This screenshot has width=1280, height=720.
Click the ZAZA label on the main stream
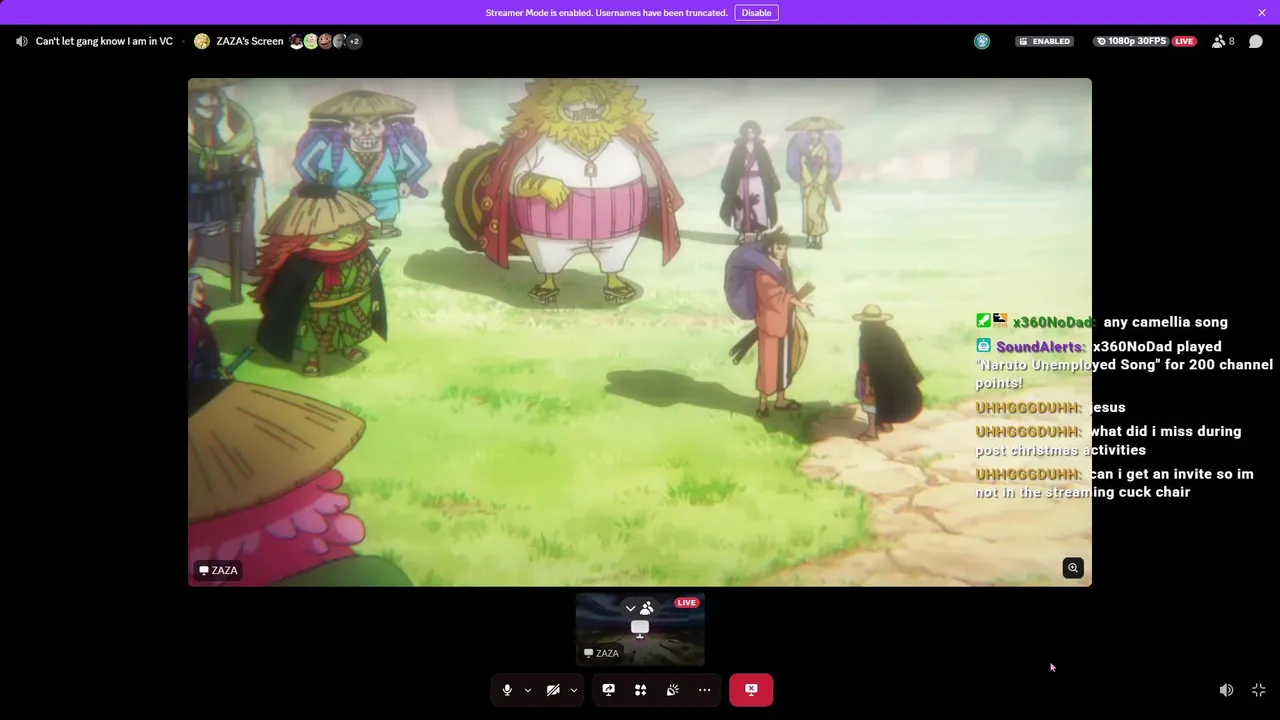pos(219,570)
